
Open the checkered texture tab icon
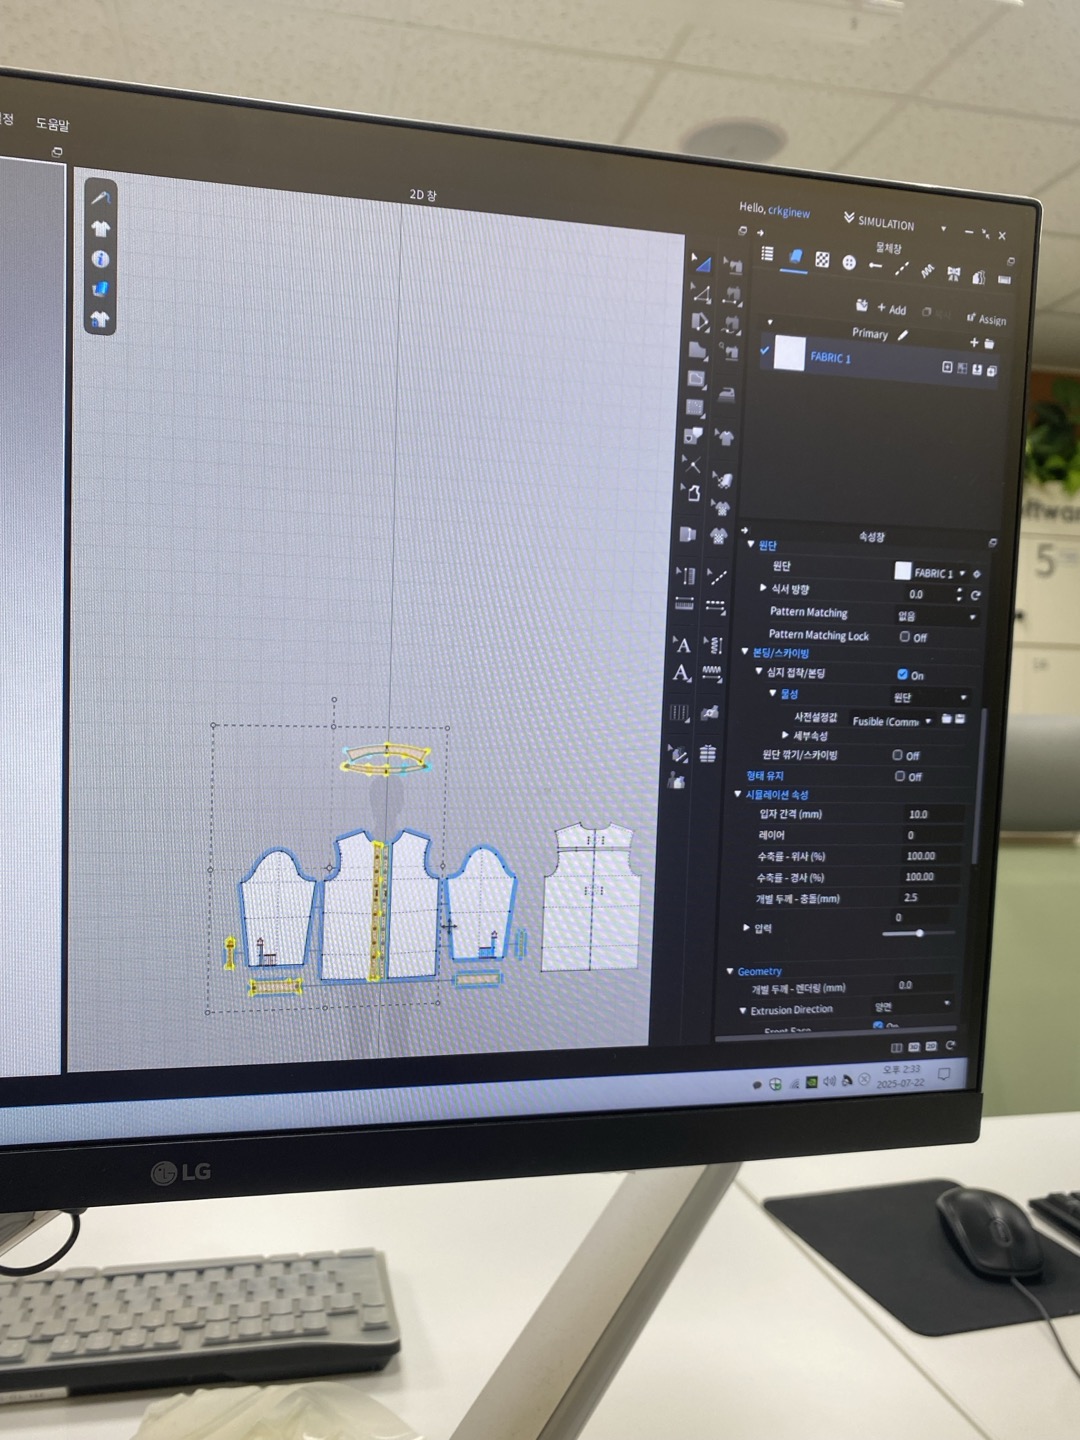click(822, 260)
